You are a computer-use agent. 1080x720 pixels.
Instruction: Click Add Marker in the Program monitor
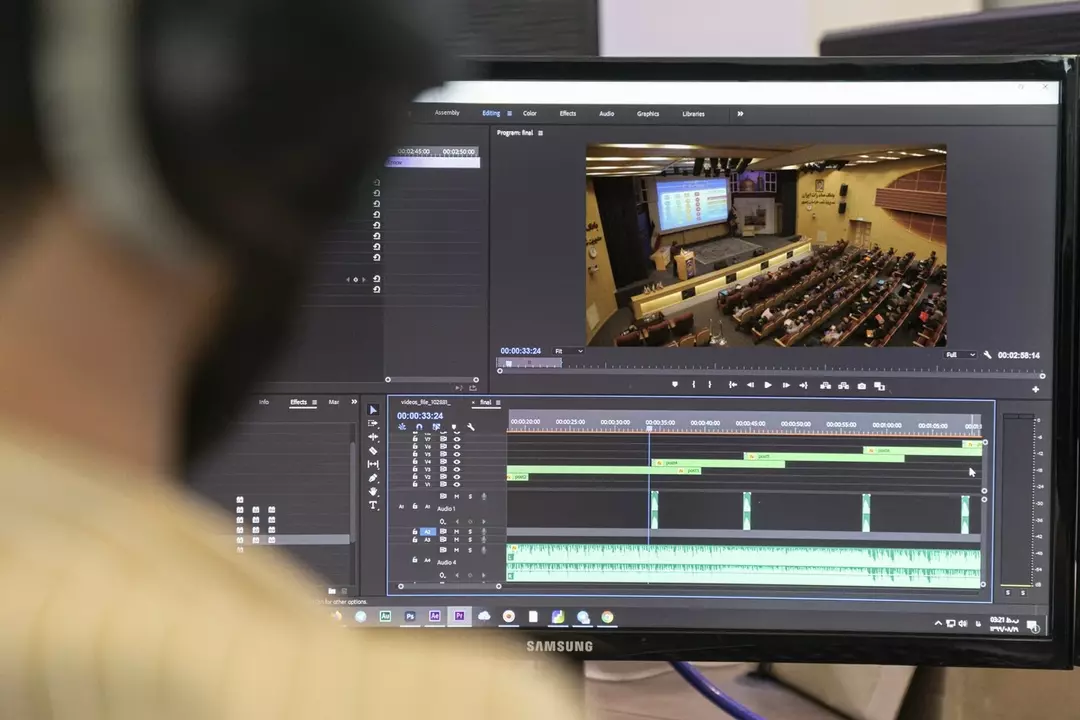pyautogui.click(x=675, y=384)
